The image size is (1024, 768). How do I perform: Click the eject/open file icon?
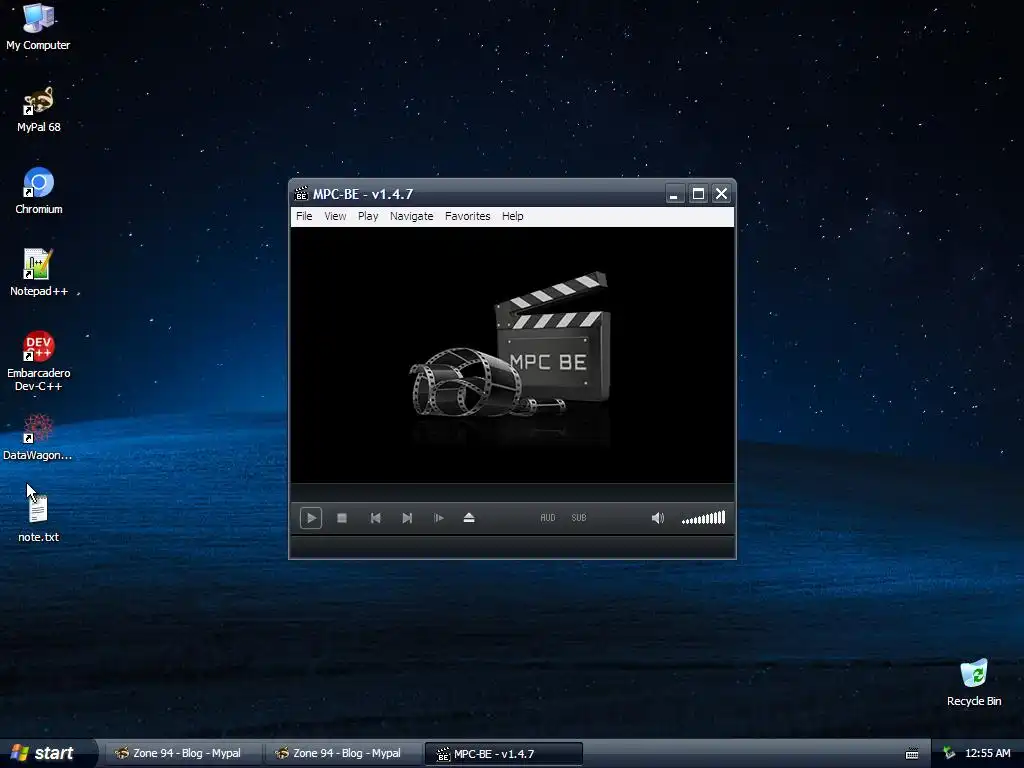tap(469, 518)
